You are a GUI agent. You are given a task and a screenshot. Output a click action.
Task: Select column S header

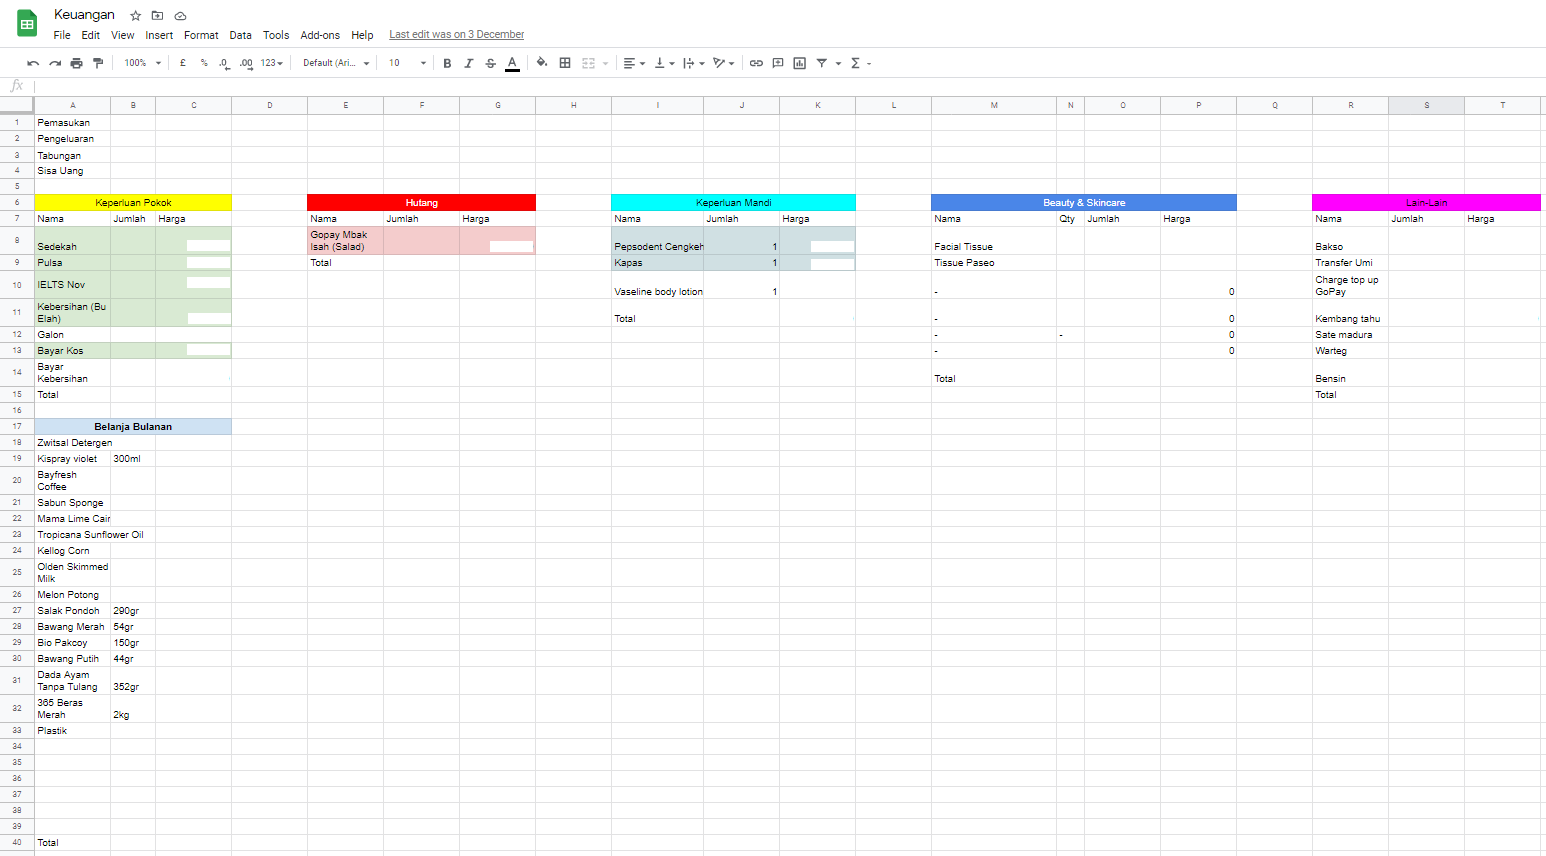1426,105
